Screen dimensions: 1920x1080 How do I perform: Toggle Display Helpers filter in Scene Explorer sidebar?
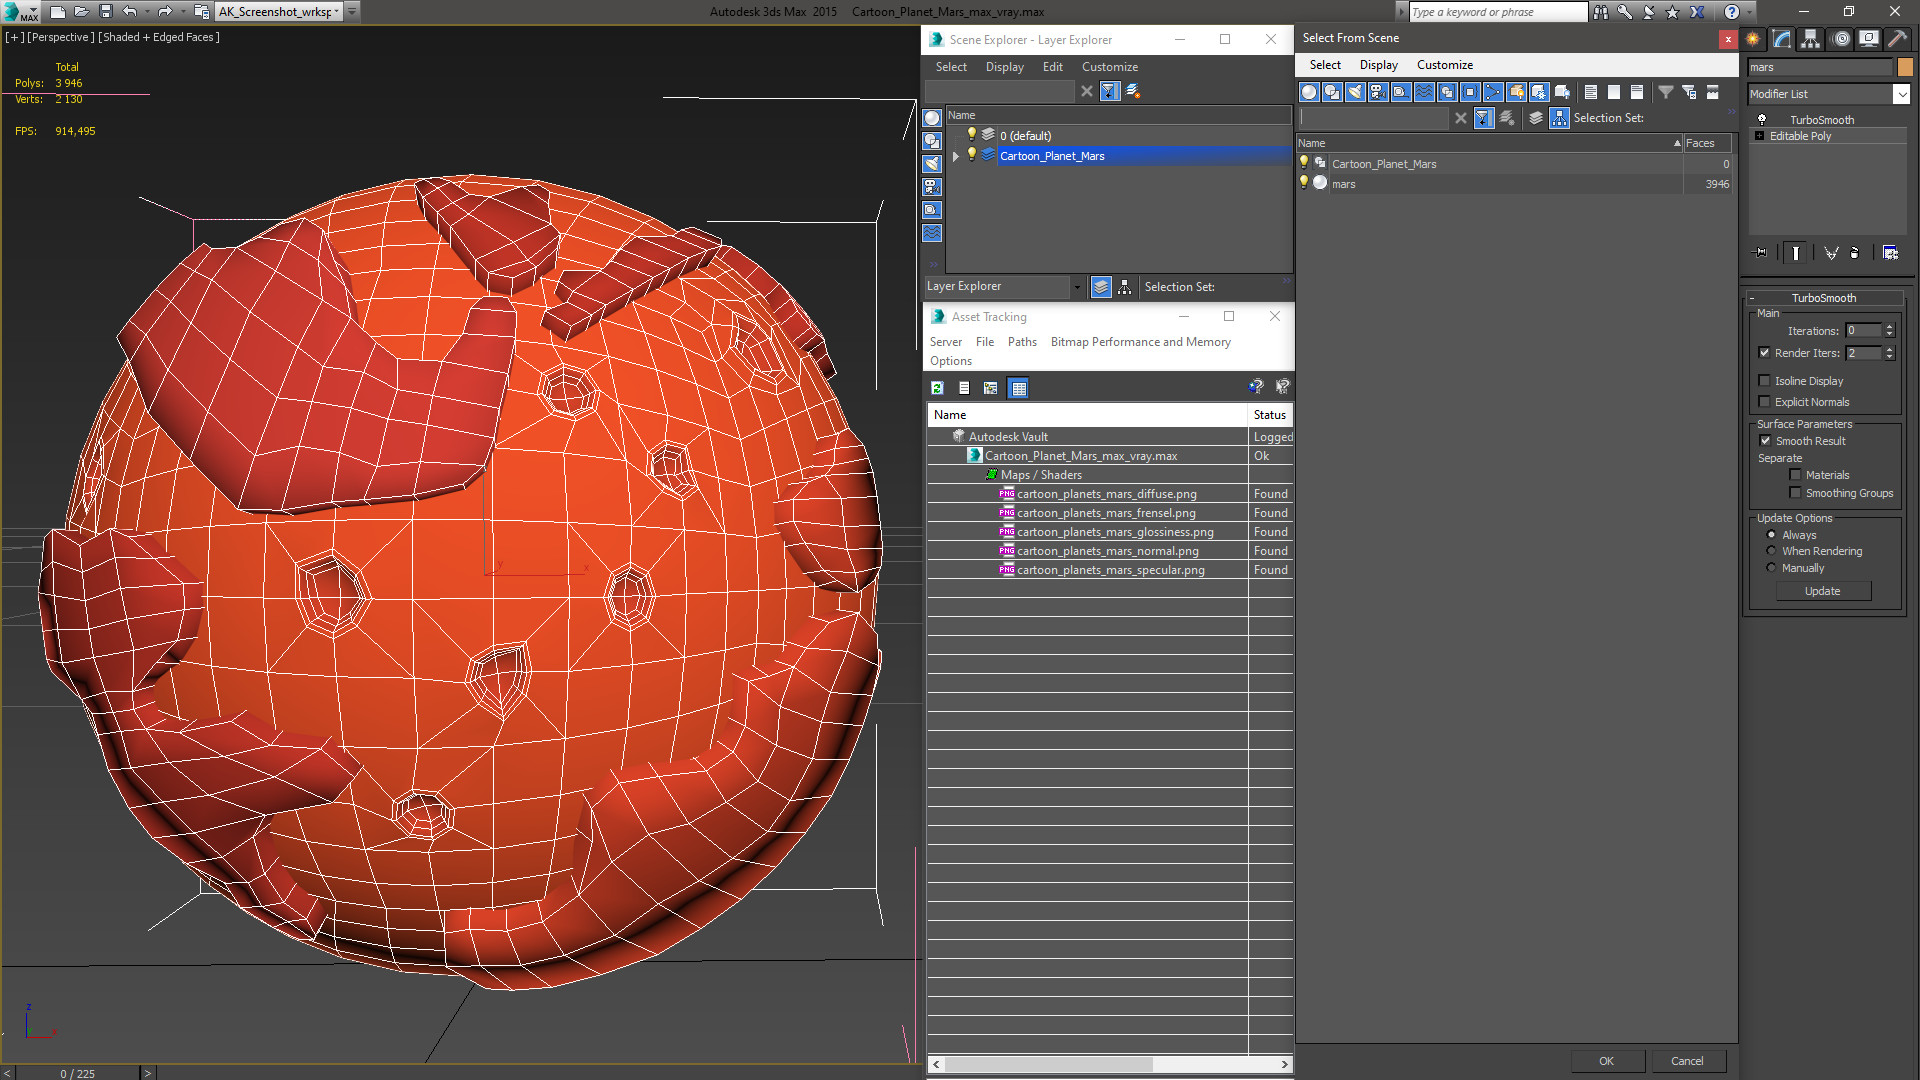coord(932,210)
